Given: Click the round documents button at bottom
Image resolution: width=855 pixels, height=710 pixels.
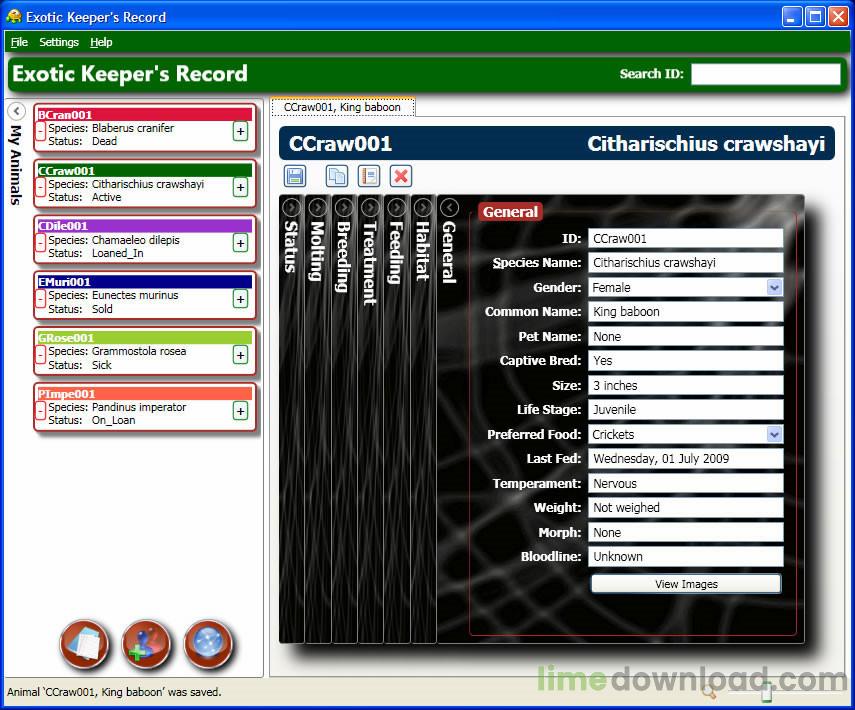Looking at the screenshot, I should [x=85, y=645].
